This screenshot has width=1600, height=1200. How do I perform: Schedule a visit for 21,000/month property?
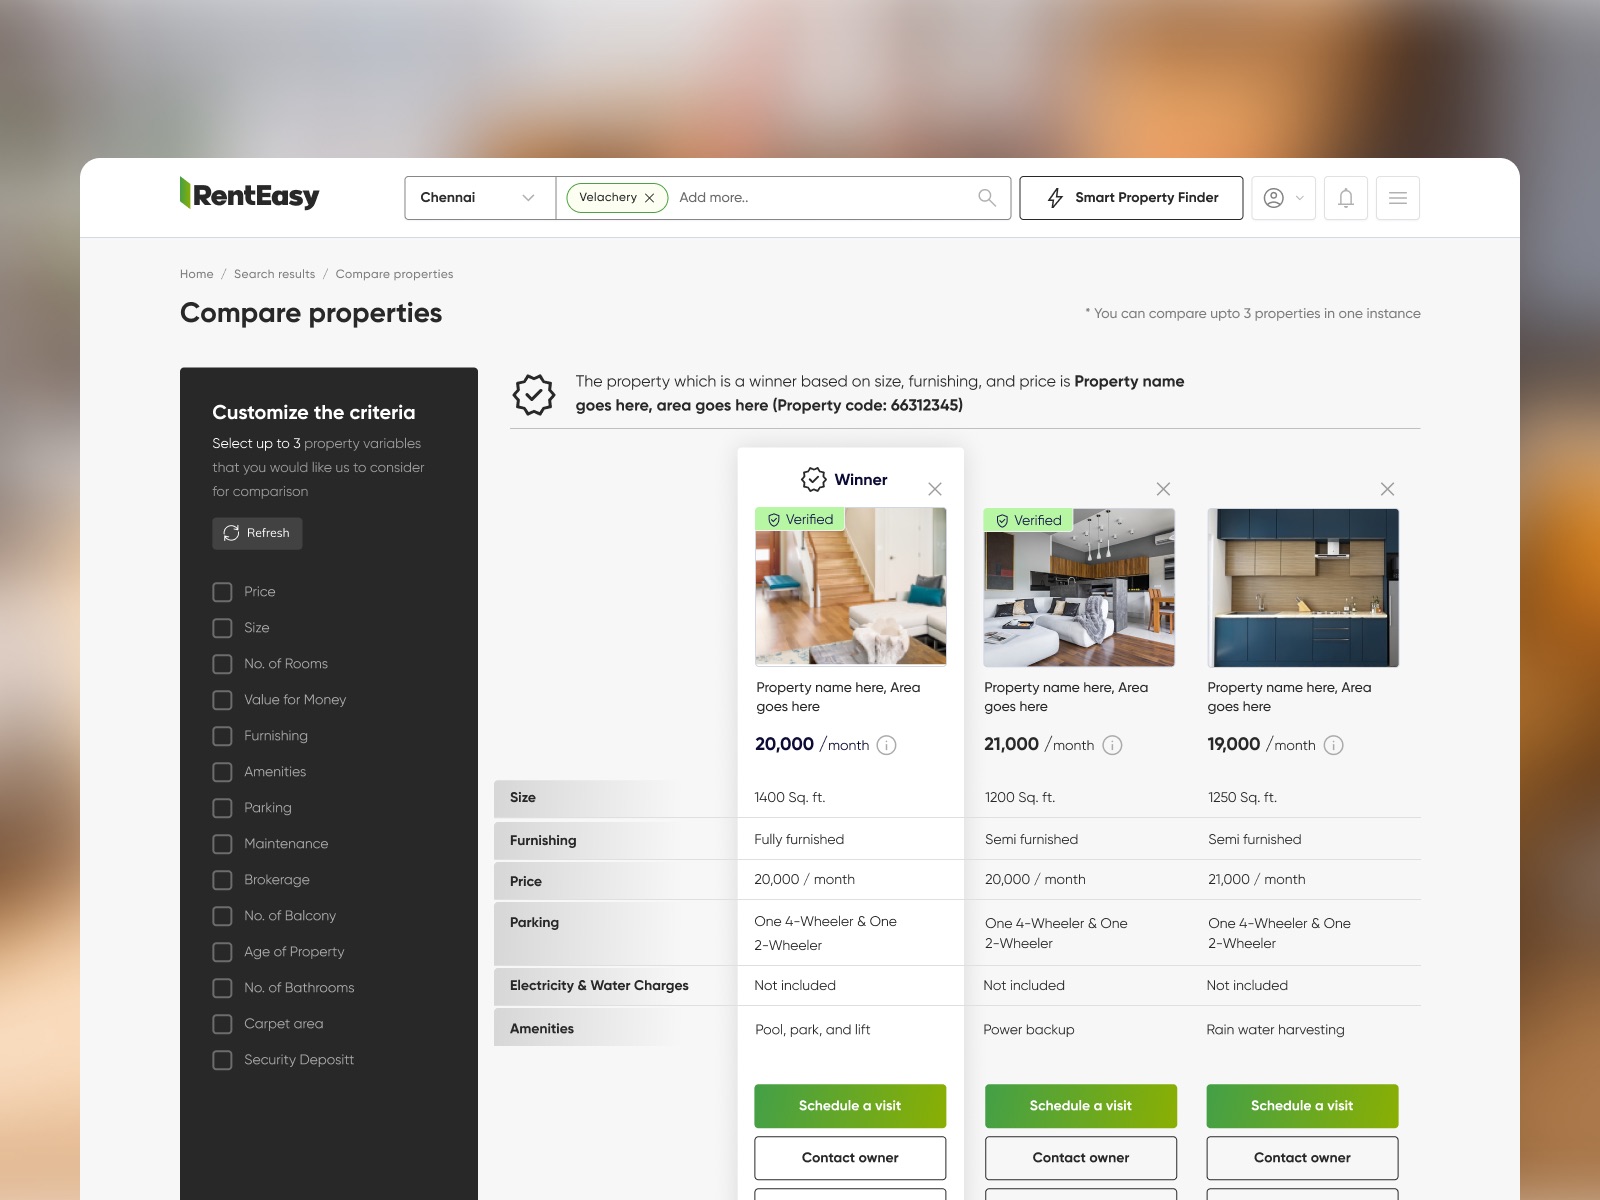coord(1081,1106)
